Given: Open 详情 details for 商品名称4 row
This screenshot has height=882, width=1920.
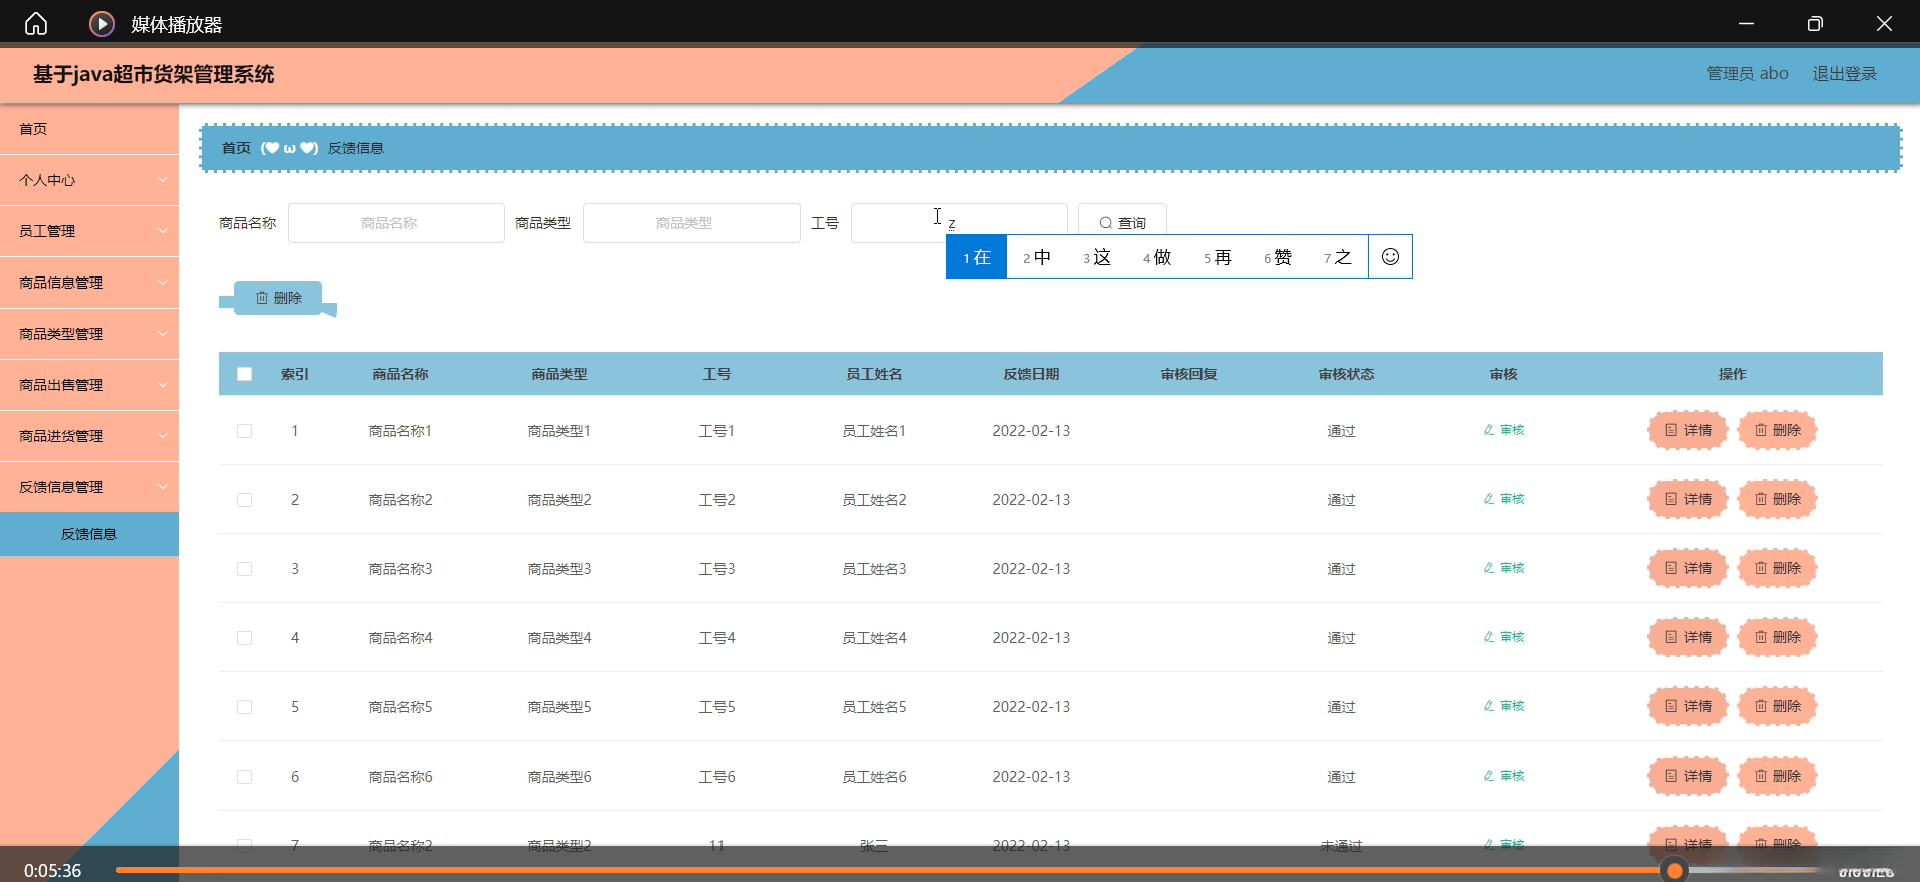Looking at the screenshot, I should pyautogui.click(x=1688, y=637).
